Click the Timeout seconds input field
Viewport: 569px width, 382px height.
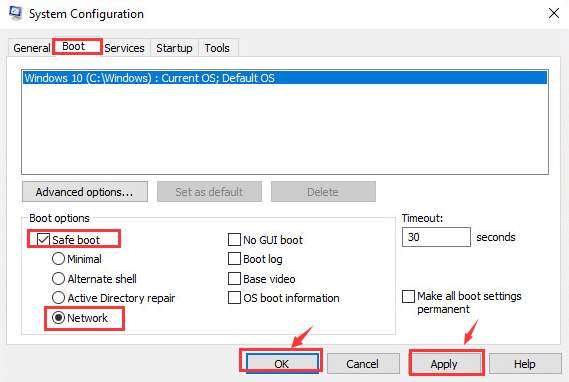click(x=436, y=237)
